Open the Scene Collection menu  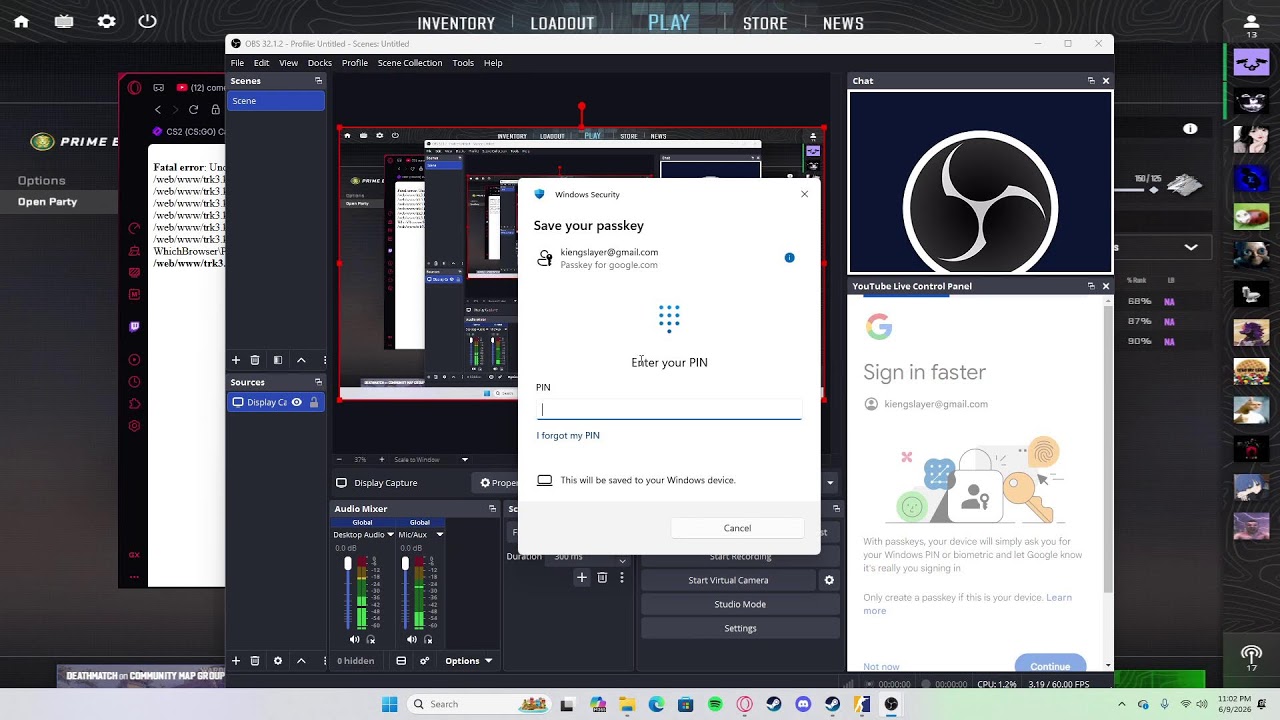pos(410,63)
